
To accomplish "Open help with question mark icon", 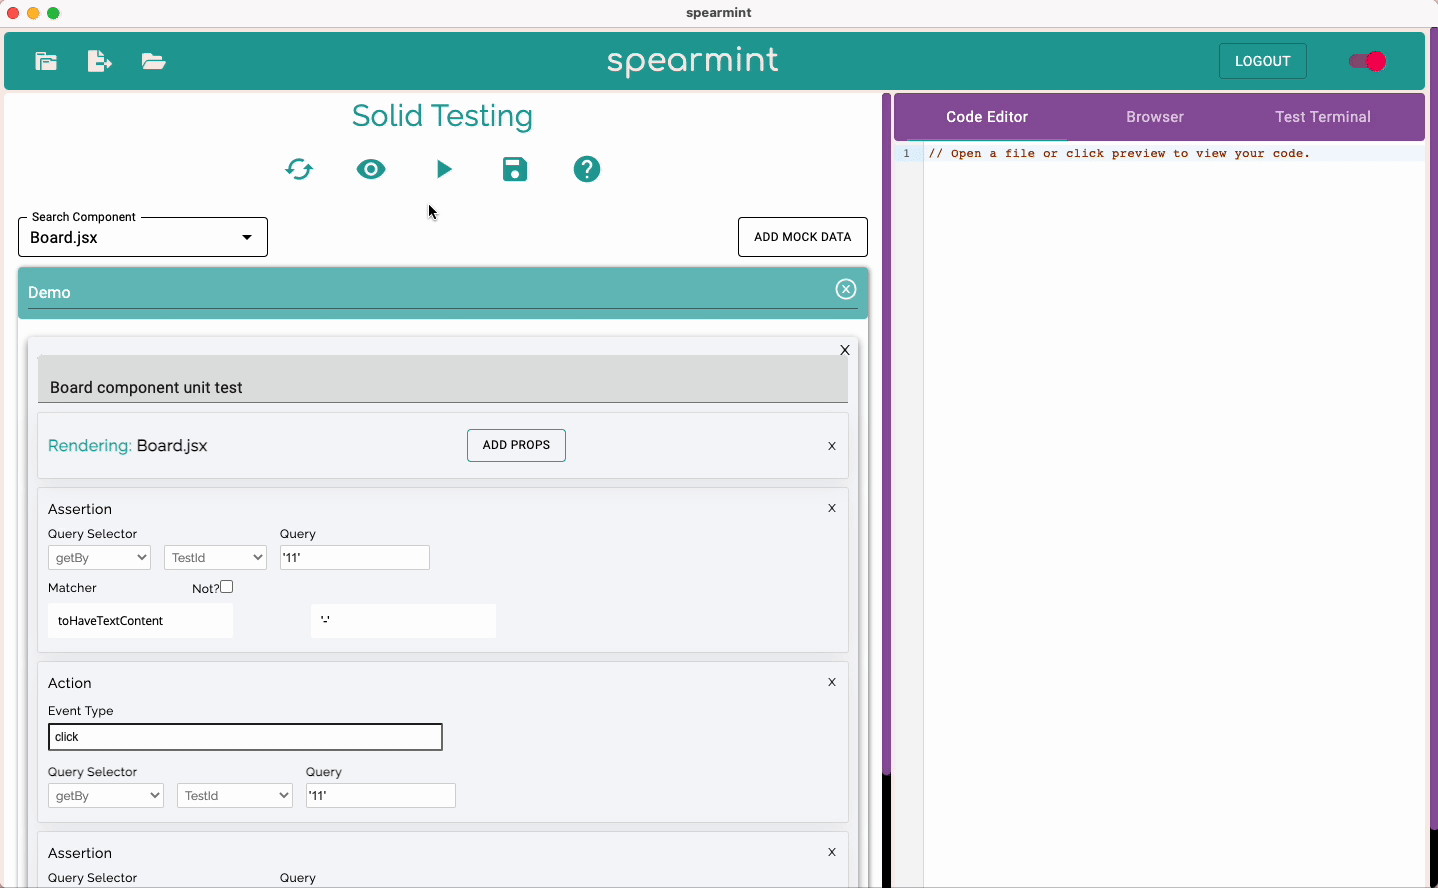I will pos(587,169).
